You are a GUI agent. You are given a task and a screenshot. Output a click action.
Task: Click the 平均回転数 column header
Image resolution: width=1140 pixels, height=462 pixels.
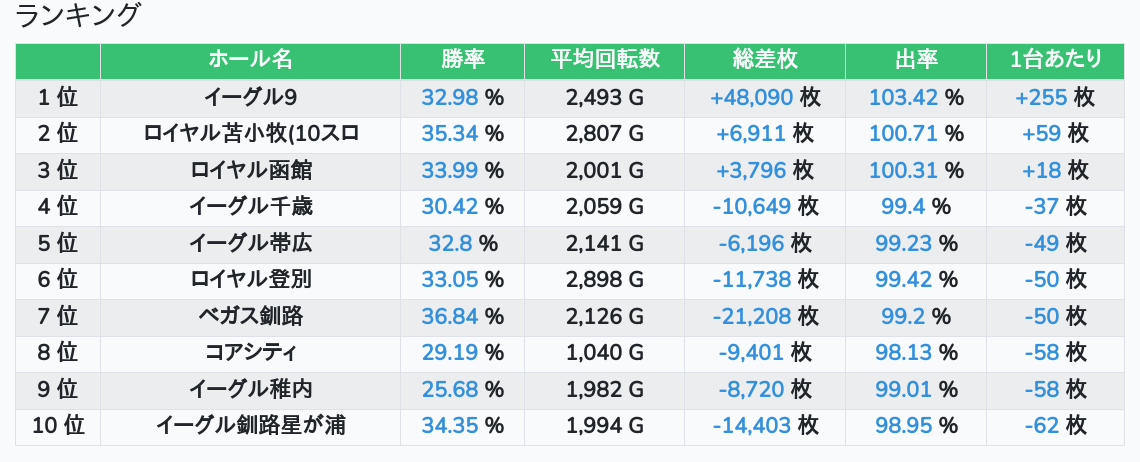604,60
